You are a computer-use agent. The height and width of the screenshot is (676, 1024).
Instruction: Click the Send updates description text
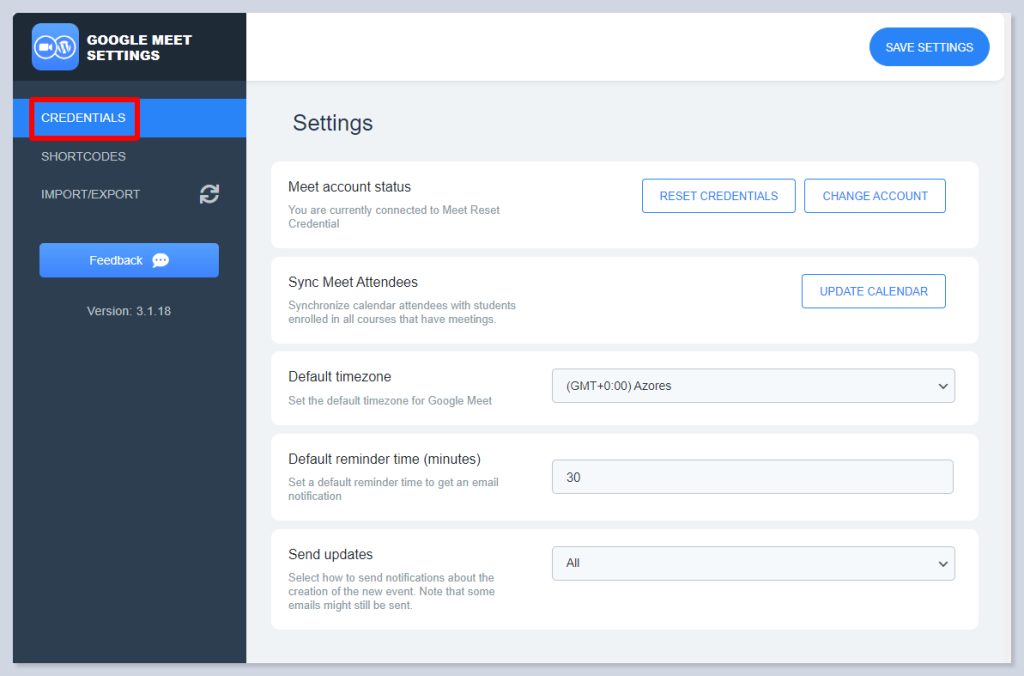point(391,591)
